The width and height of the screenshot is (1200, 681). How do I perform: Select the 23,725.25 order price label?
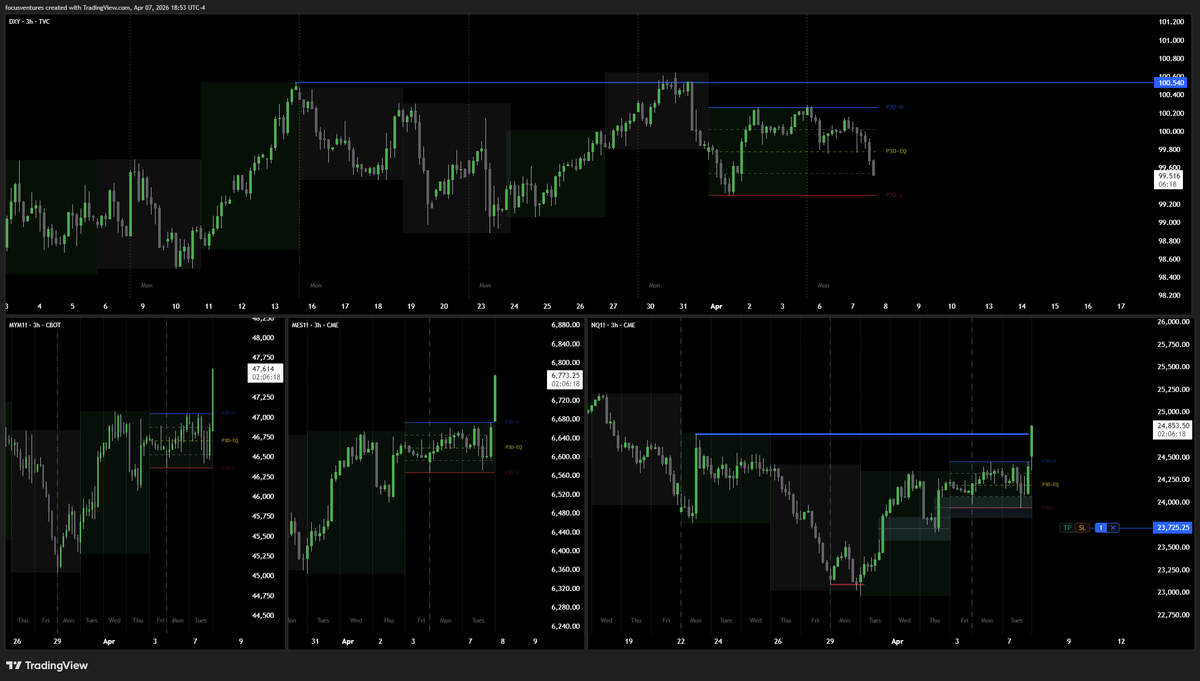point(1171,527)
